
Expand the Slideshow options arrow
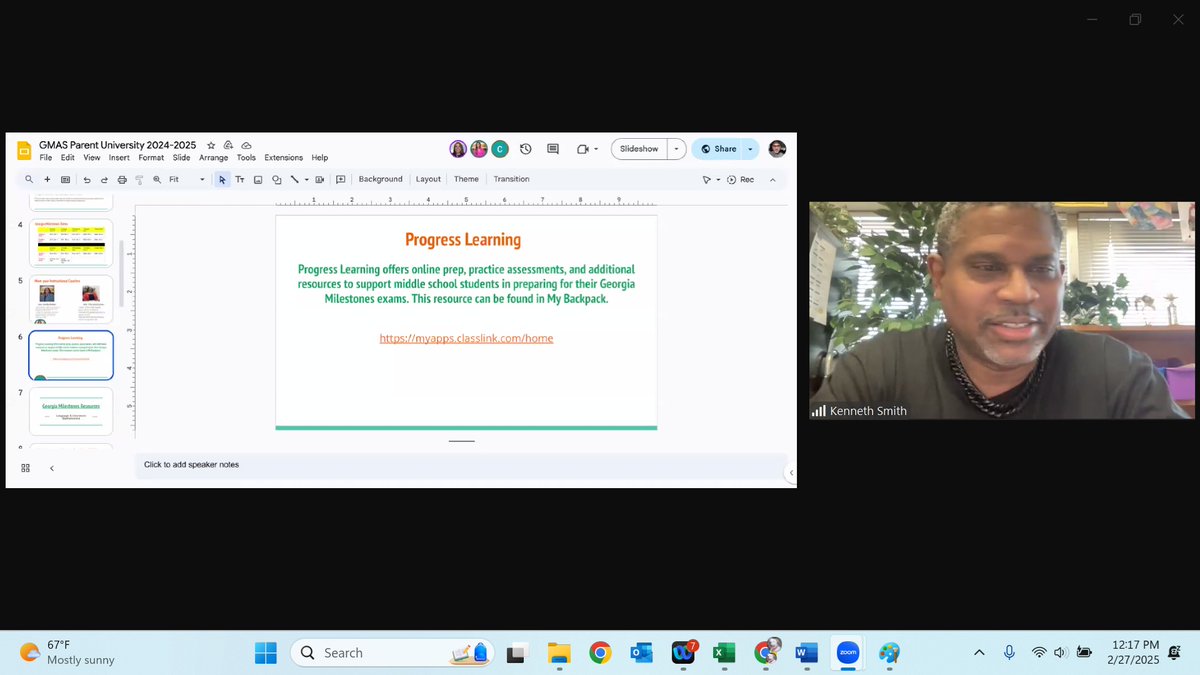point(676,148)
